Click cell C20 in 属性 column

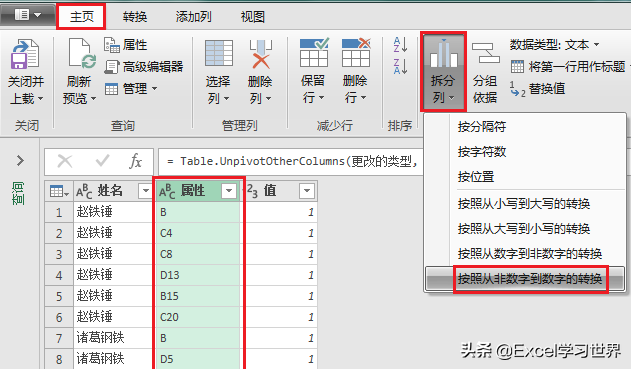198,317
